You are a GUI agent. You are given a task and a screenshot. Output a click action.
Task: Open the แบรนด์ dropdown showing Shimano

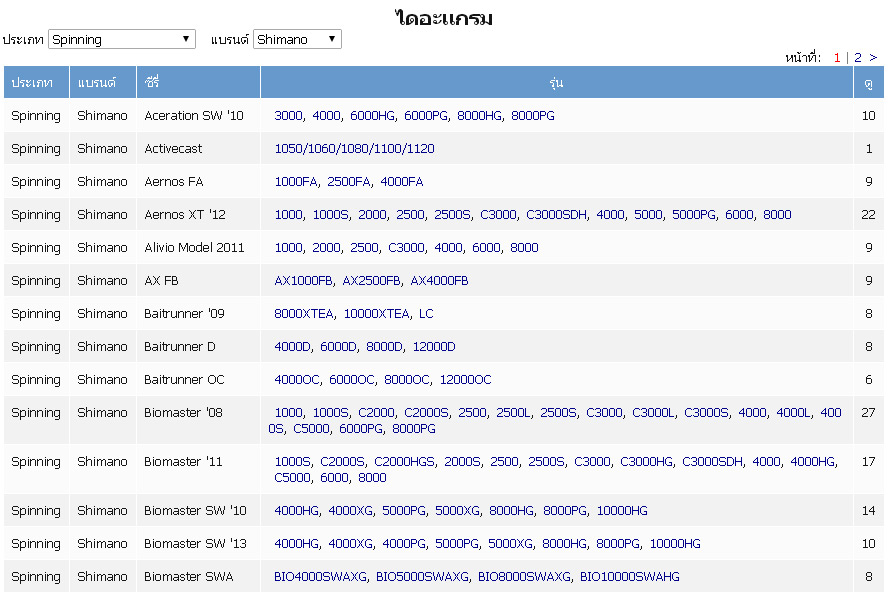(x=297, y=39)
